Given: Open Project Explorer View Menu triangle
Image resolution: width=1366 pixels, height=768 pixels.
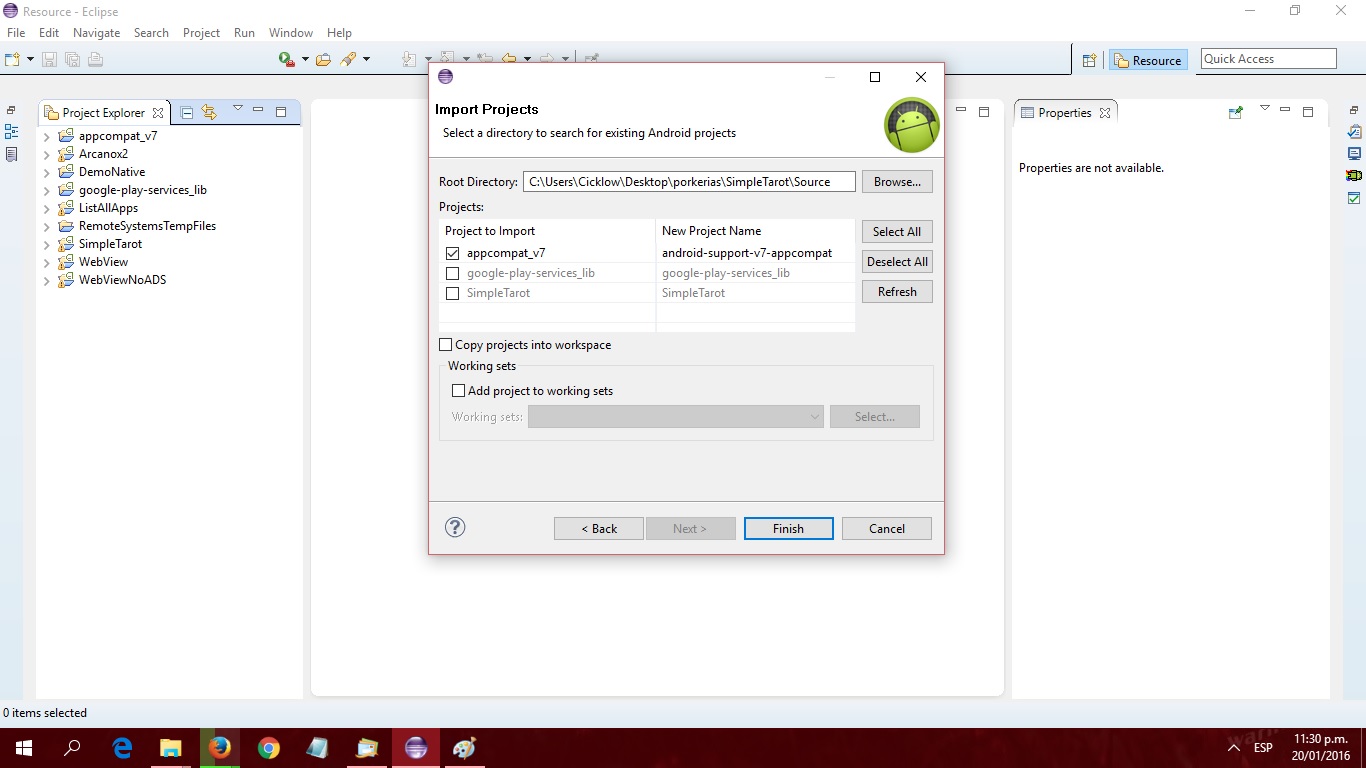Looking at the screenshot, I should (237, 109).
